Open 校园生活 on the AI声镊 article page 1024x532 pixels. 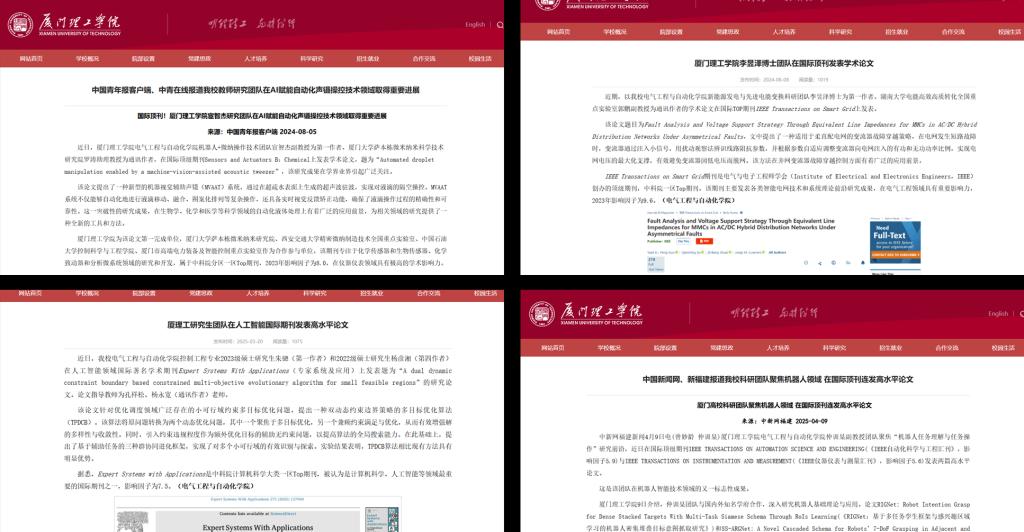click(x=480, y=59)
